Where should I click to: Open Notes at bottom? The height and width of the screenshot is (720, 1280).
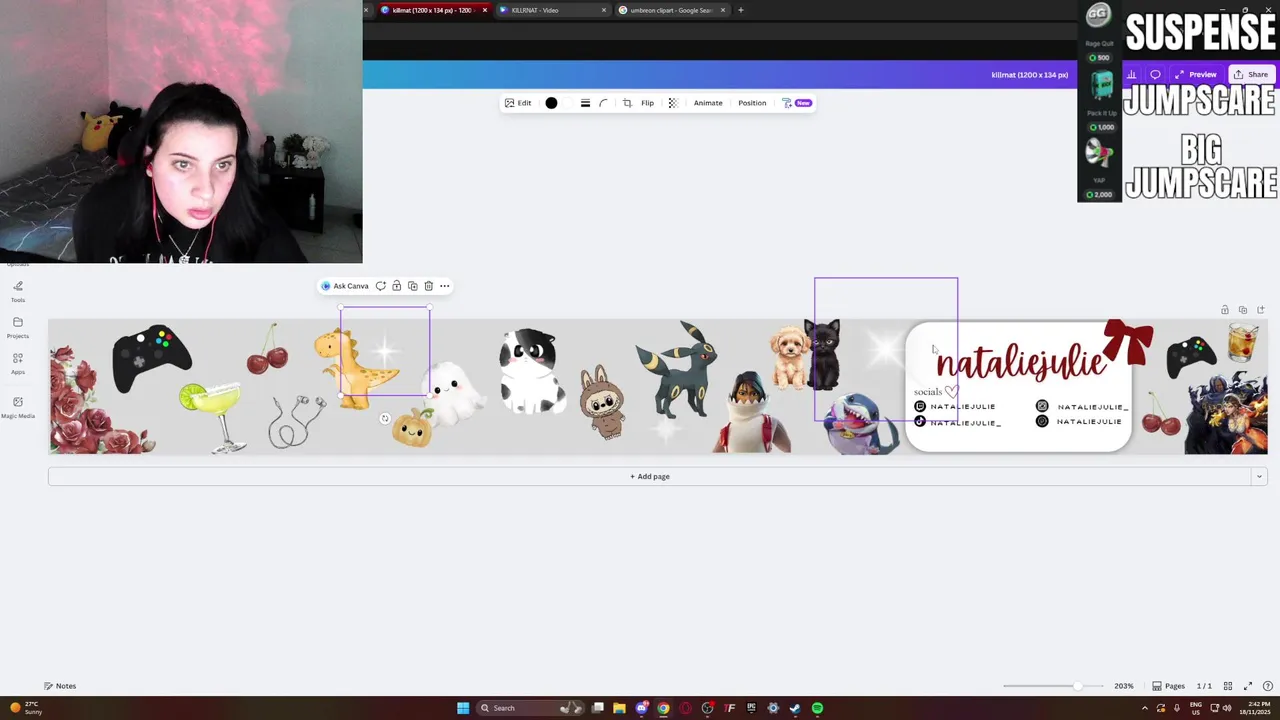pos(60,686)
